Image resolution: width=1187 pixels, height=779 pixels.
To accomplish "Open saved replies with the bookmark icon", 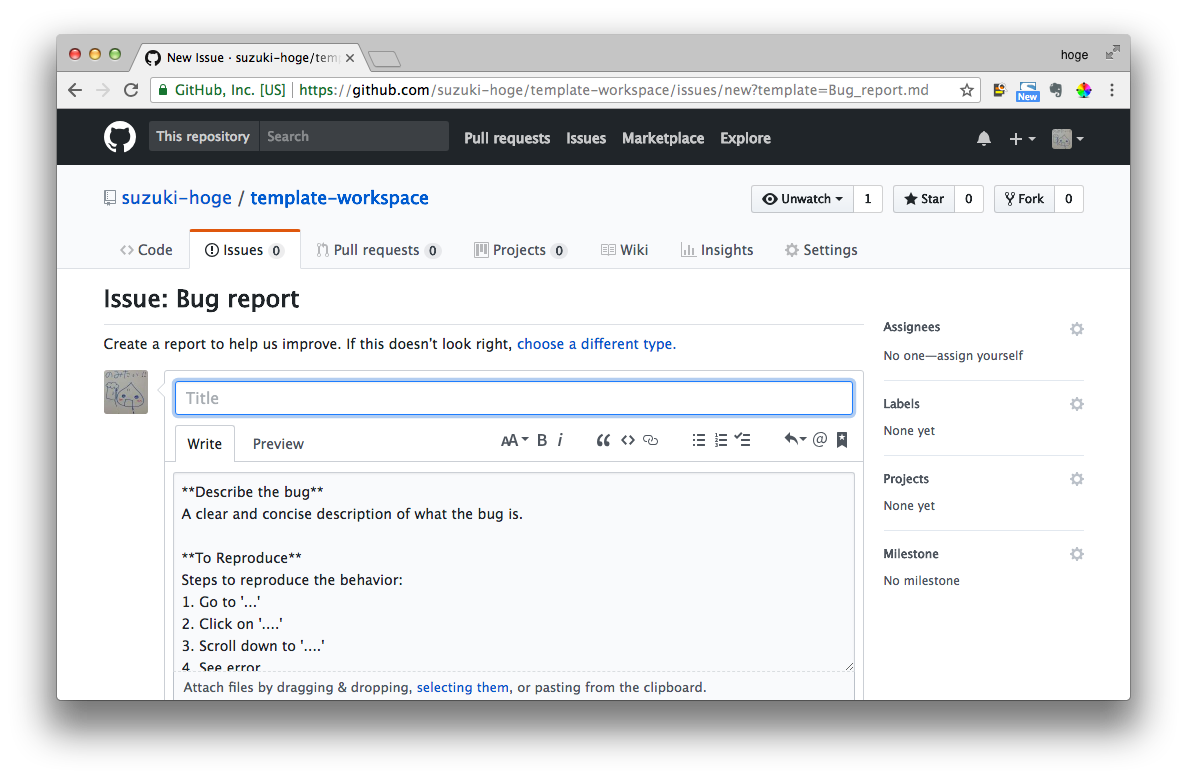I will (841, 440).
